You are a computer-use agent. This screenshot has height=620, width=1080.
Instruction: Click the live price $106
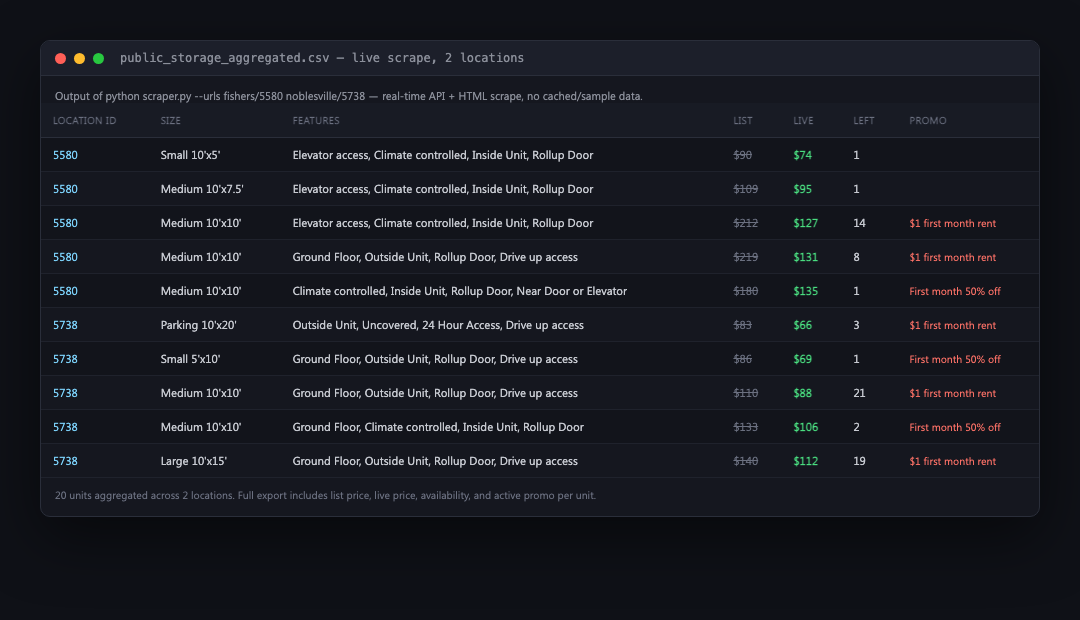(806, 427)
